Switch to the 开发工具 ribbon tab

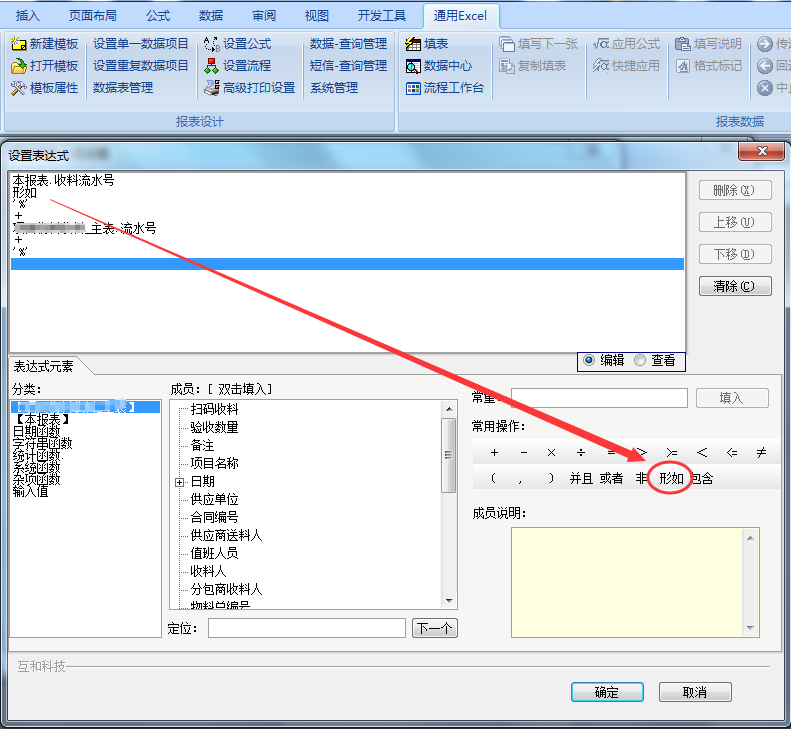[382, 16]
